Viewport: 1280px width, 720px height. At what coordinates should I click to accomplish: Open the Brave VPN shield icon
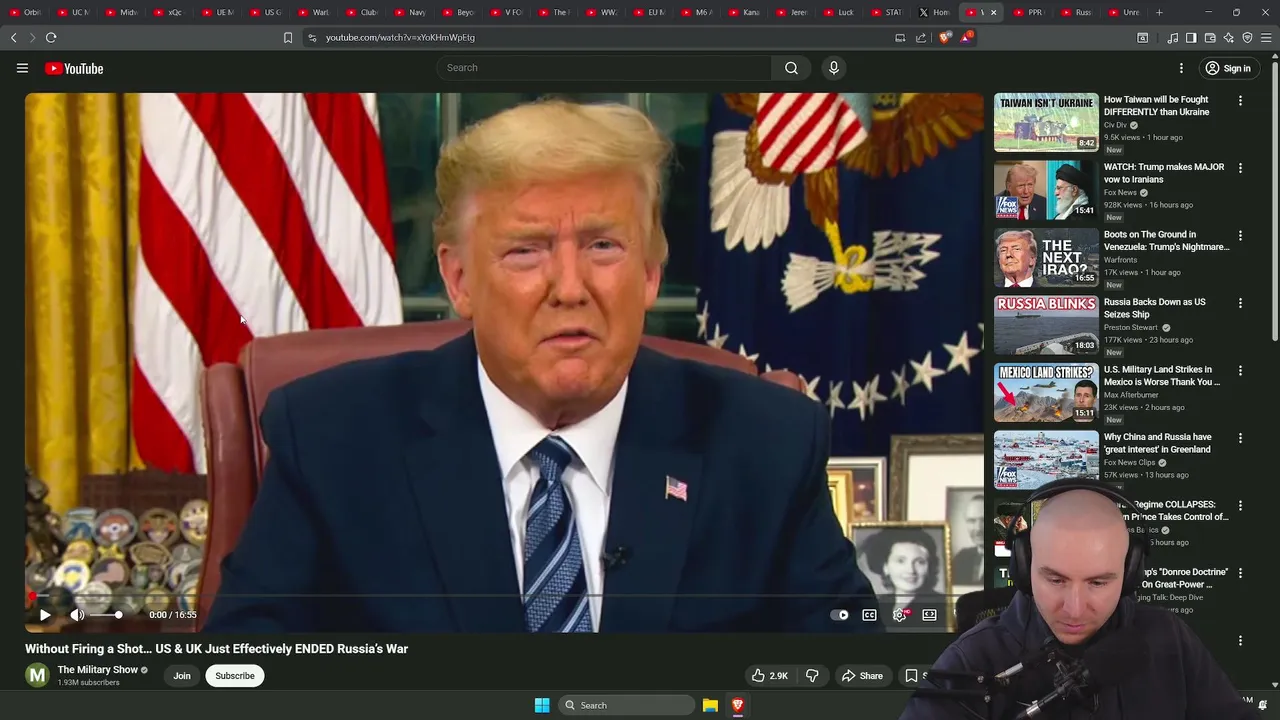pos(1247,38)
